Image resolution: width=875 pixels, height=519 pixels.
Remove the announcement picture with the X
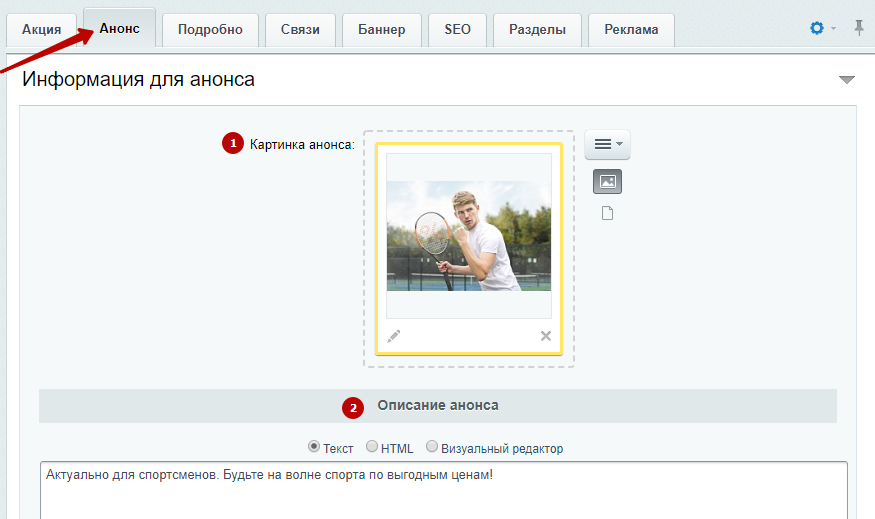pos(546,336)
